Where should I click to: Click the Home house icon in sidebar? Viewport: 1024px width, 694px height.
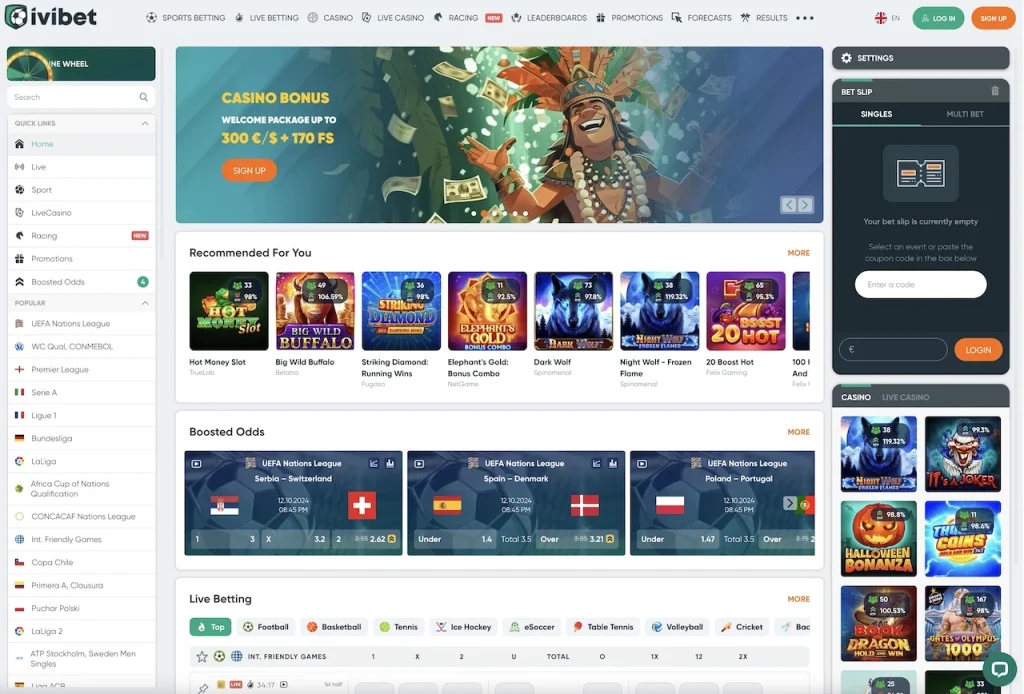tap(20, 144)
